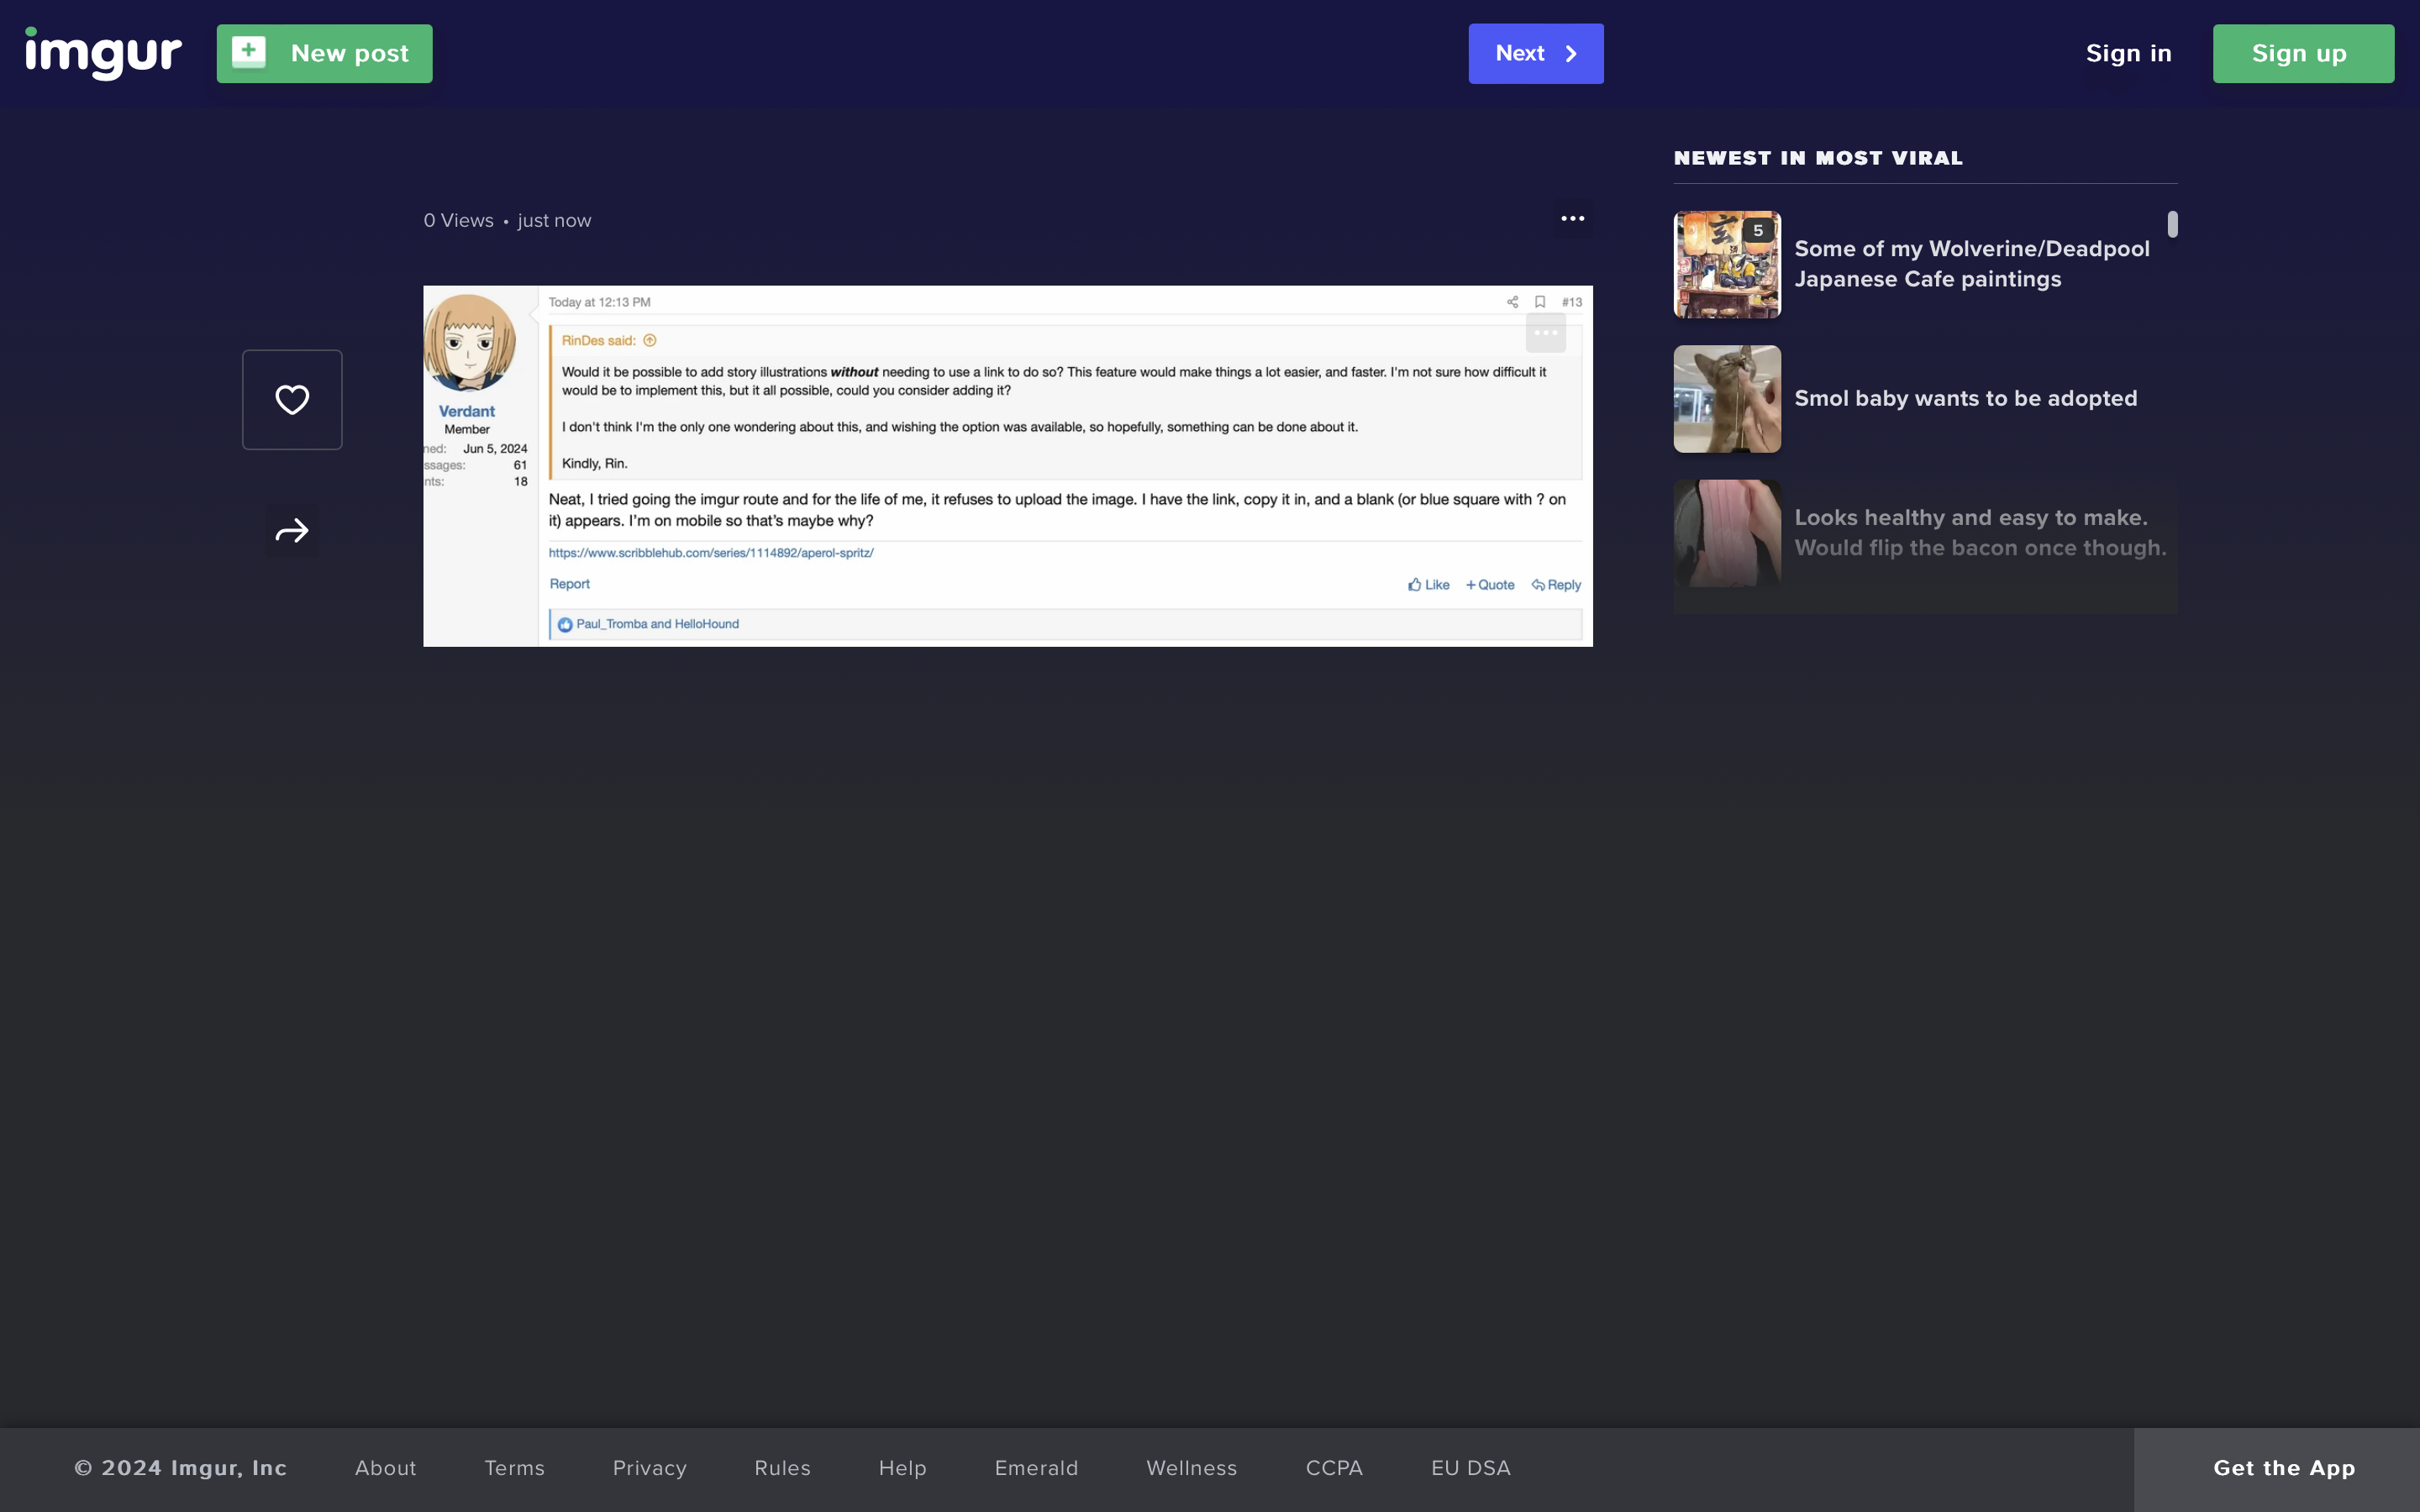Select Sign in at the top right
The image size is (2420, 1512).
coord(2128,53)
